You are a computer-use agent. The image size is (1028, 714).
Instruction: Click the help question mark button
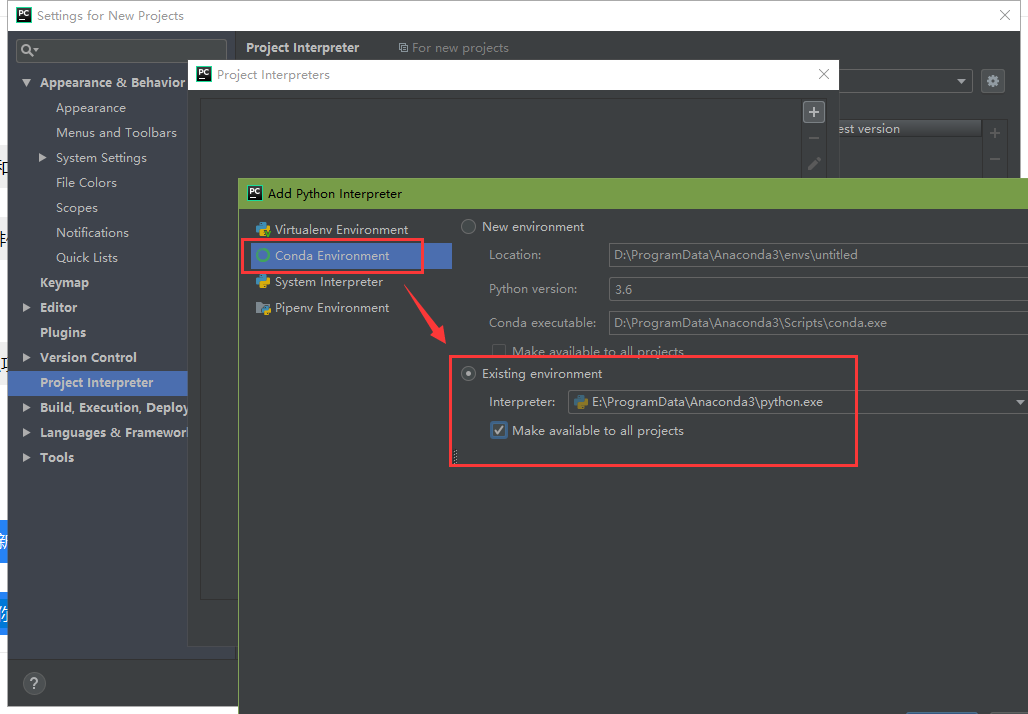coord(34,684)
